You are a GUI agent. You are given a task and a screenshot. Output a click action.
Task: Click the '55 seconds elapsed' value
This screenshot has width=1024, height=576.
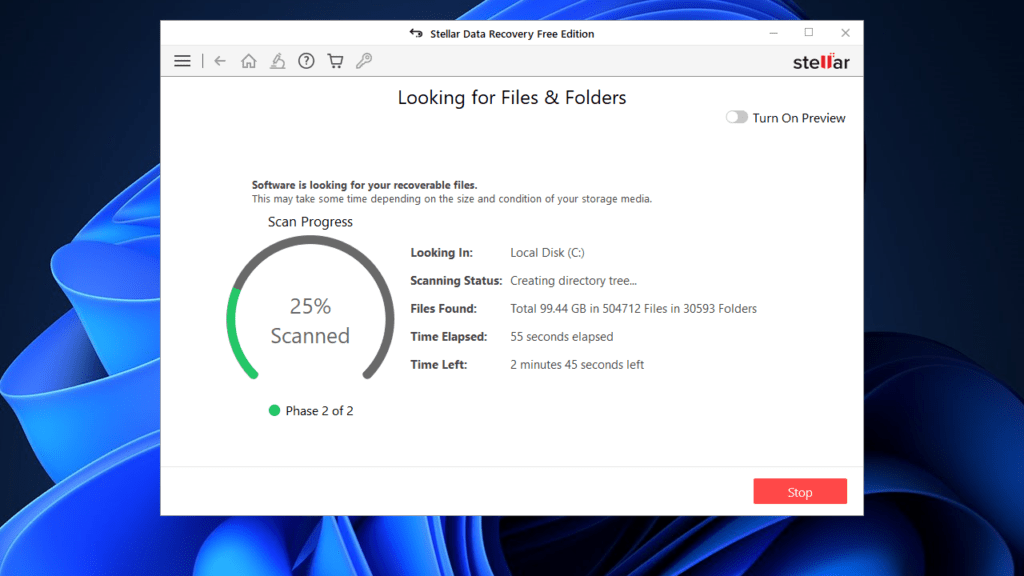tap(562, 337)
